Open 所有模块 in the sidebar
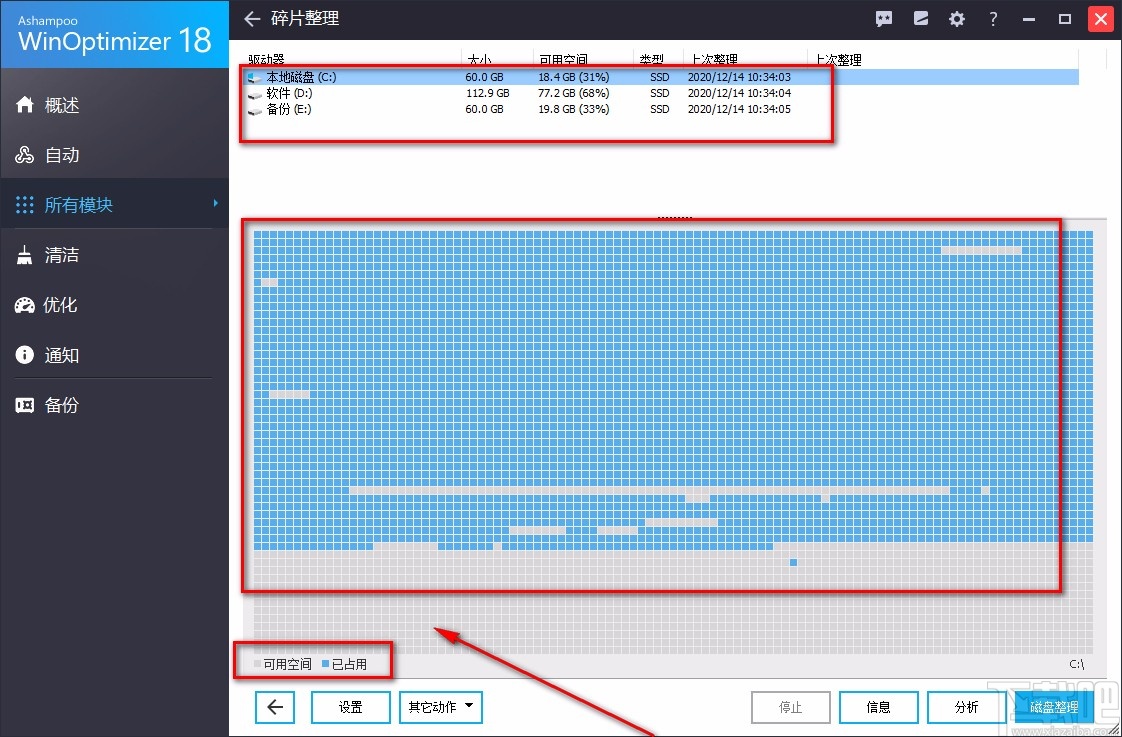Screen dimensions: 1122x737 (x=114, y=205)
